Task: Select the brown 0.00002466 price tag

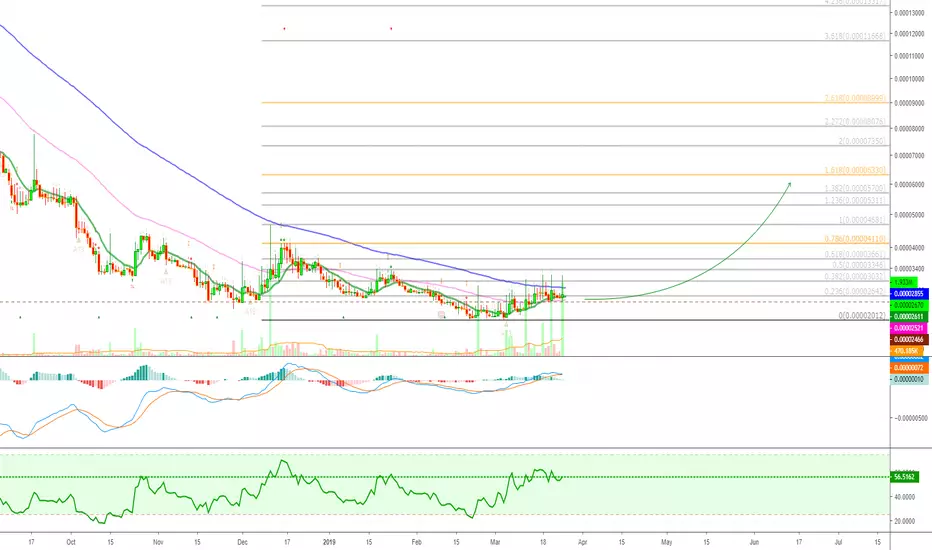Action: point(909,340)
